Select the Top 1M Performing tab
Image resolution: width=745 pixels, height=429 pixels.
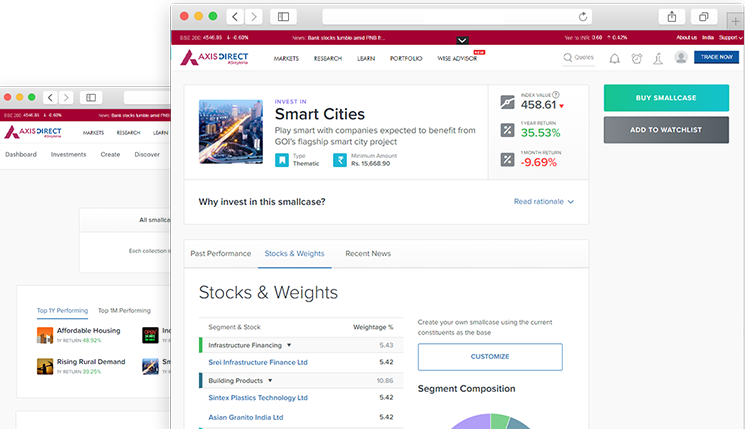tap(124, 311)
